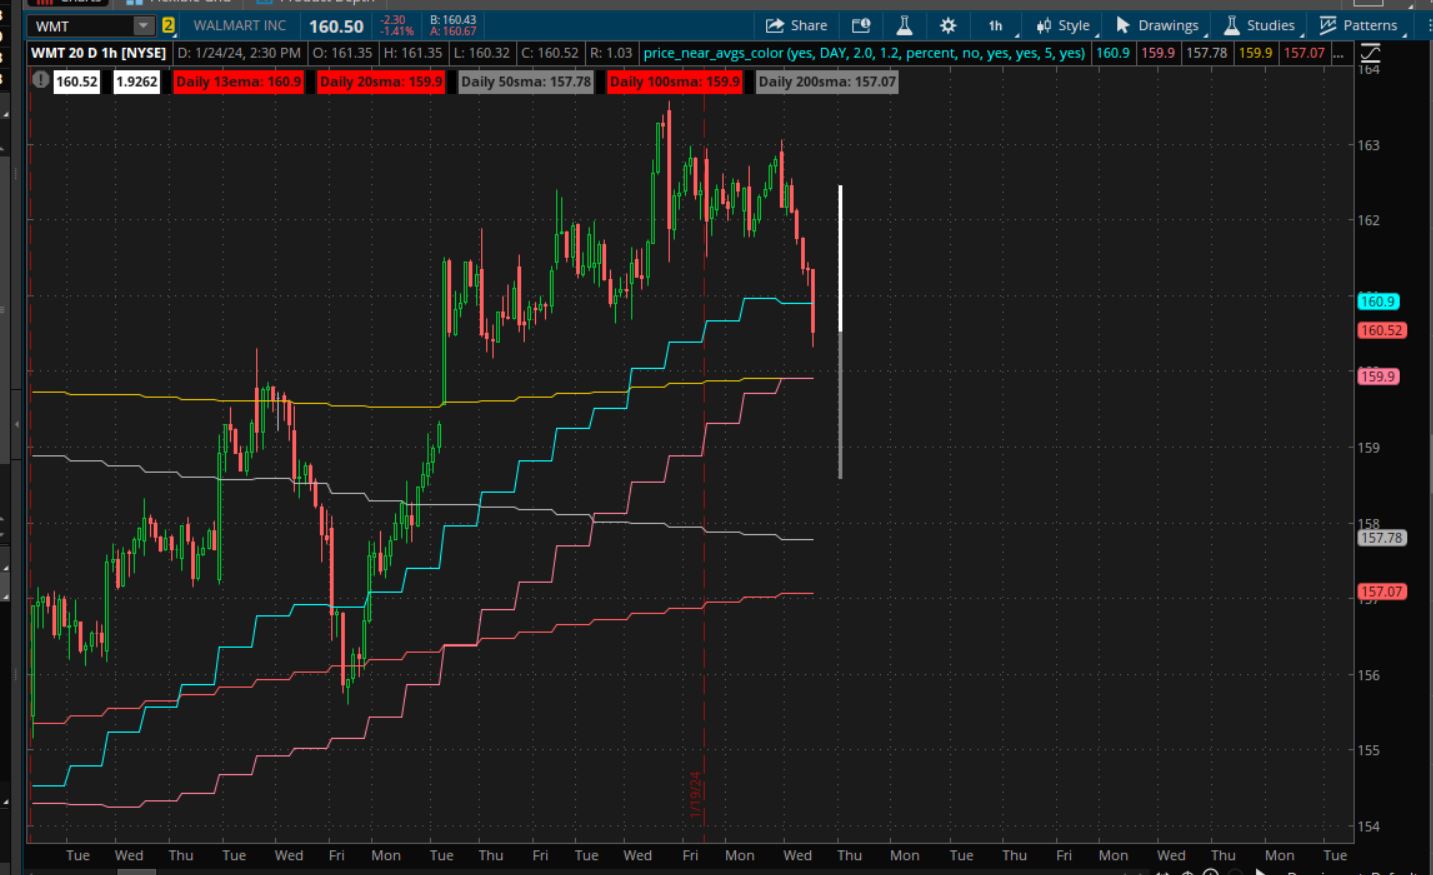This screenshot has width=1433, height=875.
Task: Click the red 157.07 price axis bubble
Action: point(1382,592)
